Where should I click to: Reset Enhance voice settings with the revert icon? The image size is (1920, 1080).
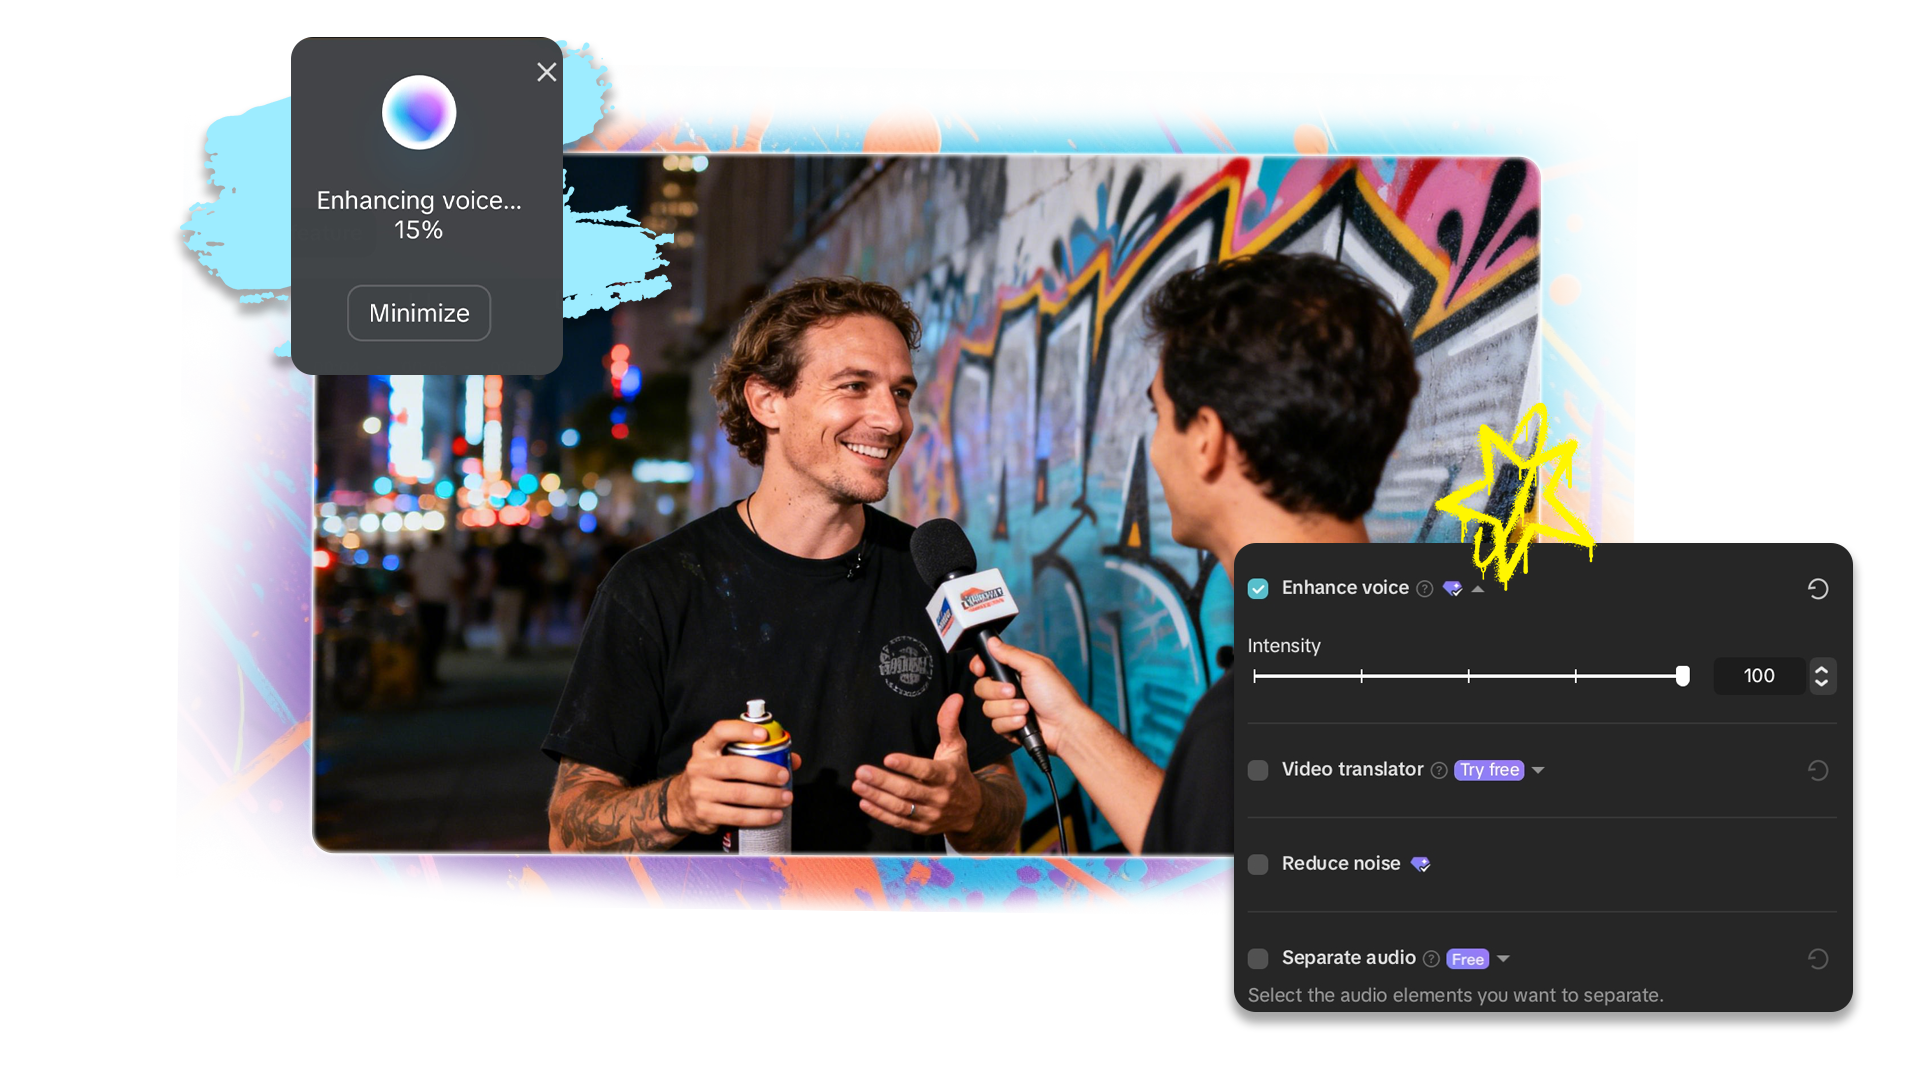1818,588
